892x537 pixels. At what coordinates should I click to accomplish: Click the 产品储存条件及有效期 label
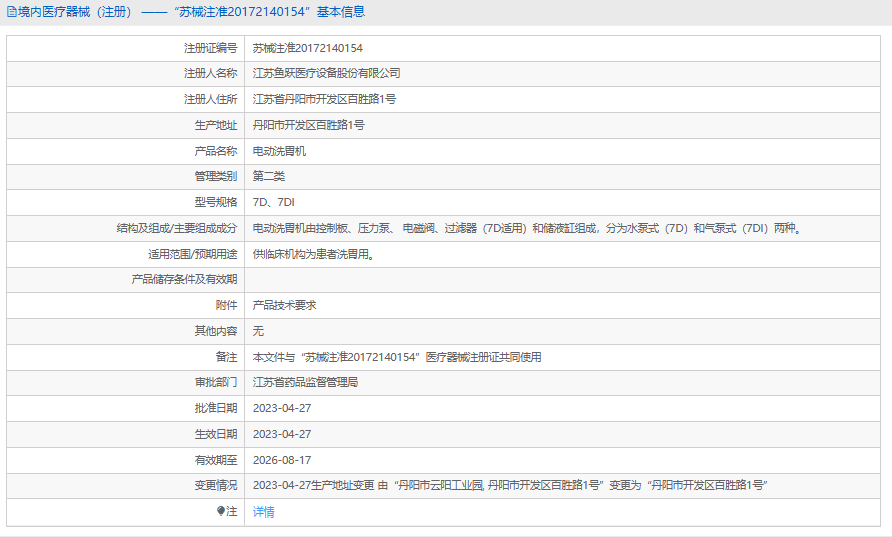tap(184, 279)
